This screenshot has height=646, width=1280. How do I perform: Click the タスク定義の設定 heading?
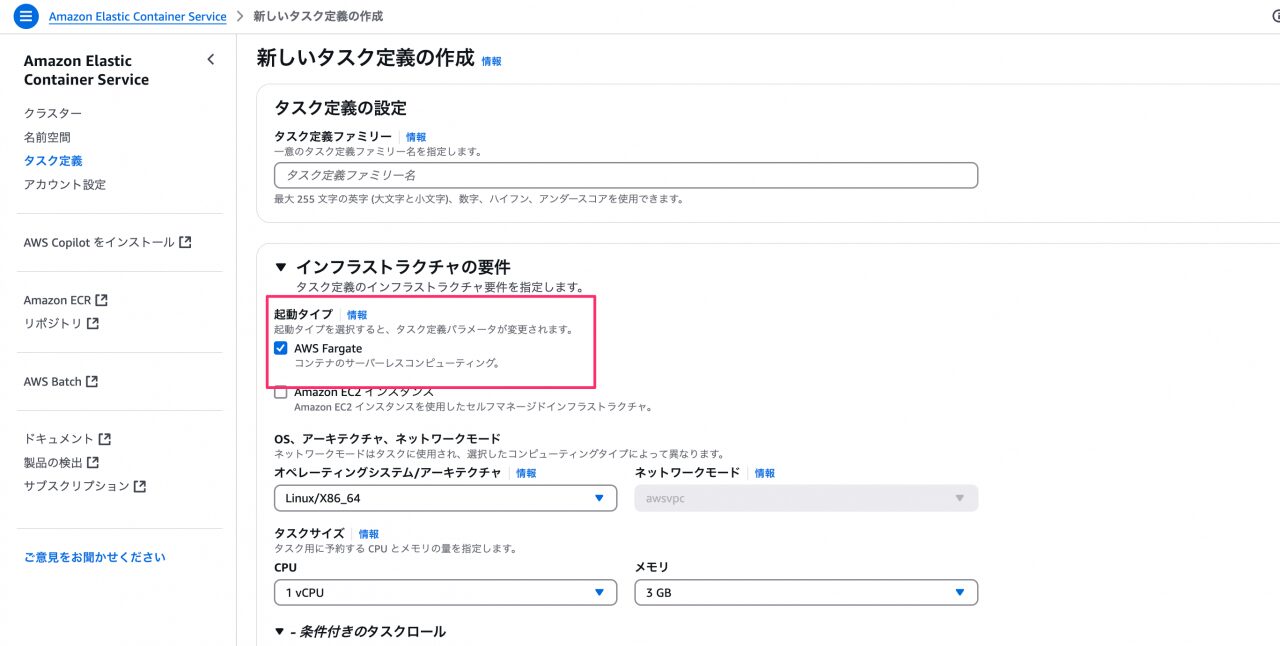[x=340, y=108]
